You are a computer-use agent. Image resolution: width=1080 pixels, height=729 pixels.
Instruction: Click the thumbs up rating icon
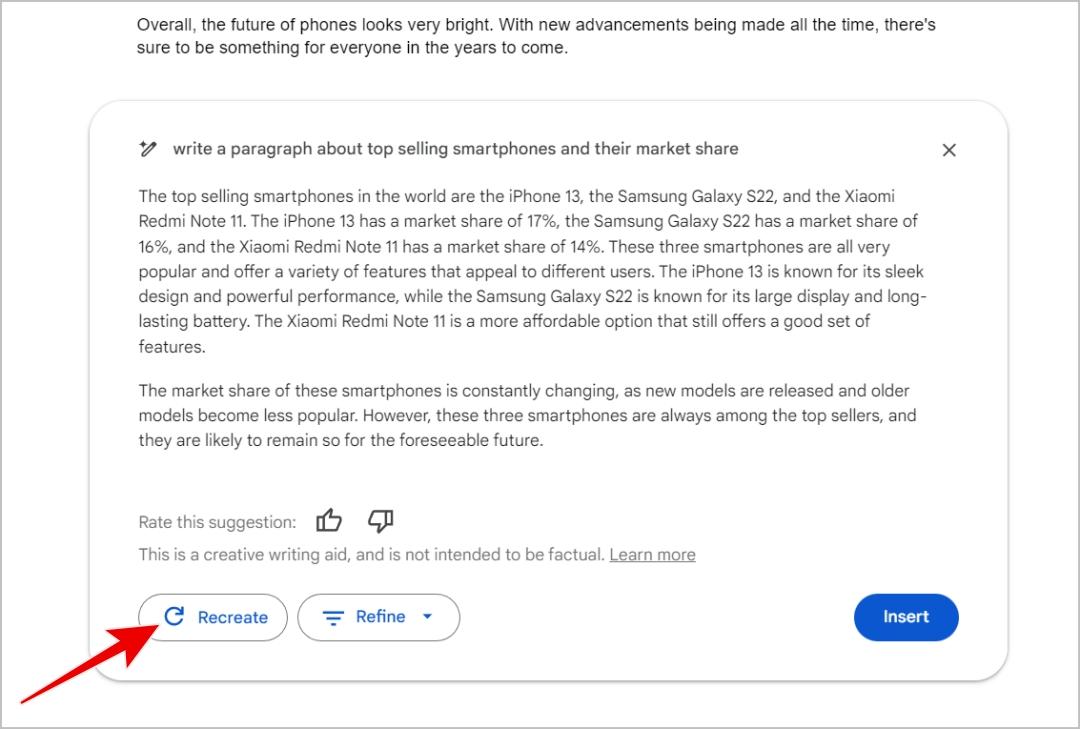tap(329, 521)
